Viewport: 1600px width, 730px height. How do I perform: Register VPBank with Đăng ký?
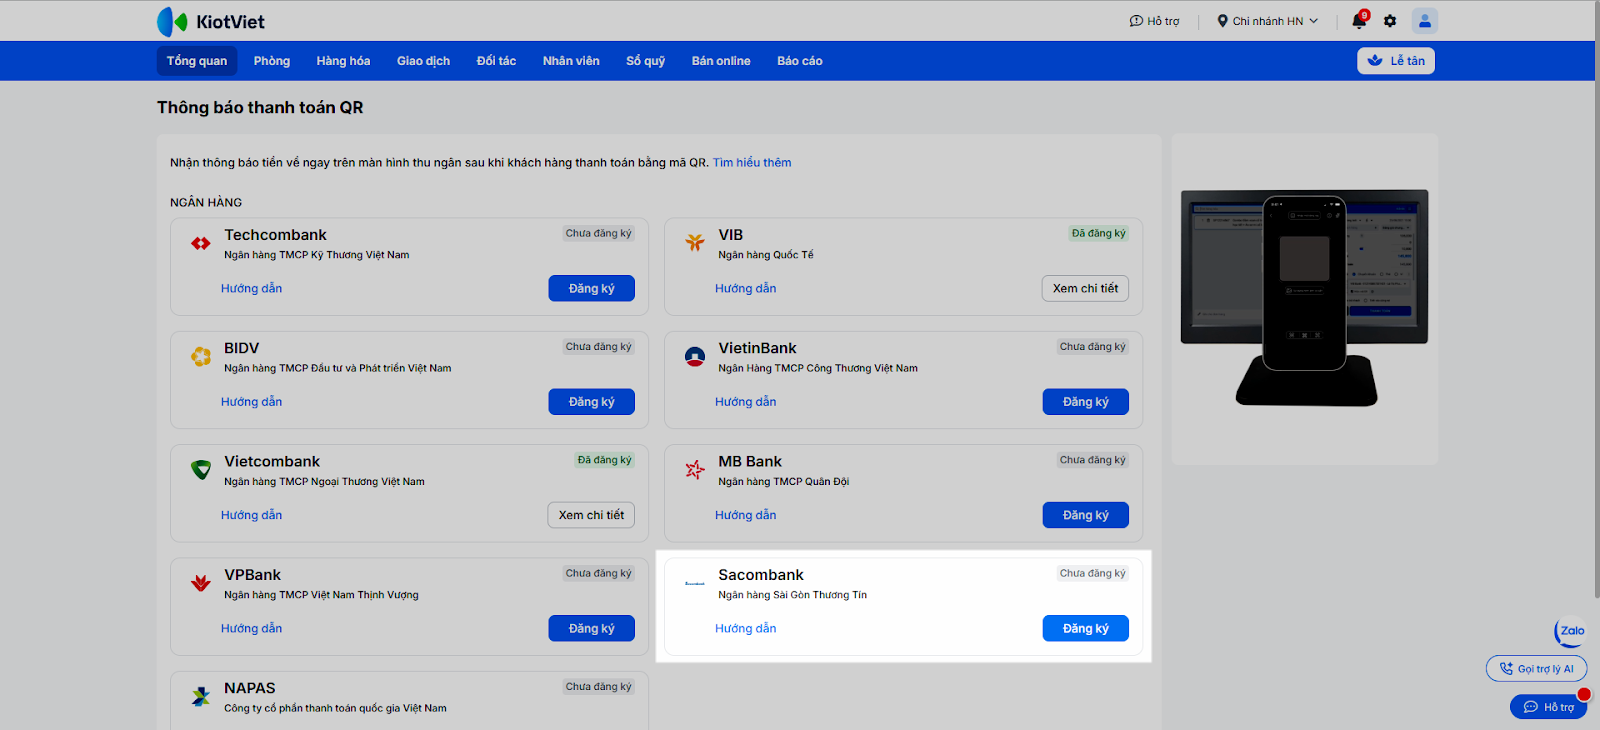592,628
